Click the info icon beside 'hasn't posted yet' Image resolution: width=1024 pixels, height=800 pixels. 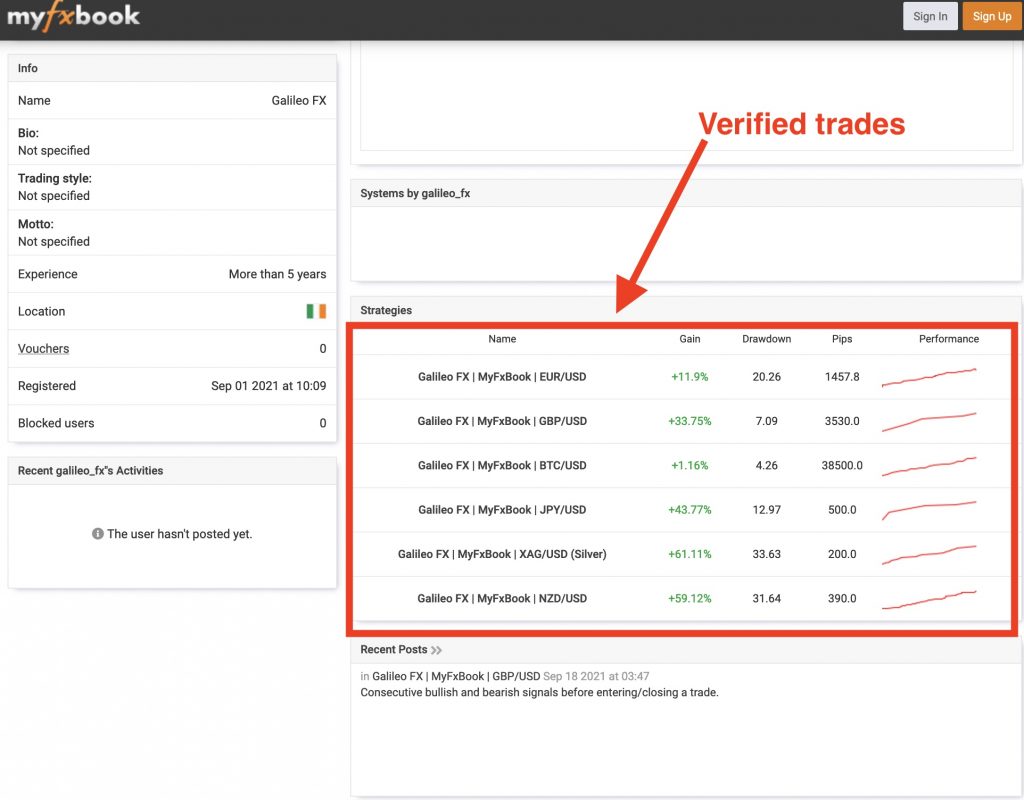[x=97, y=534]
